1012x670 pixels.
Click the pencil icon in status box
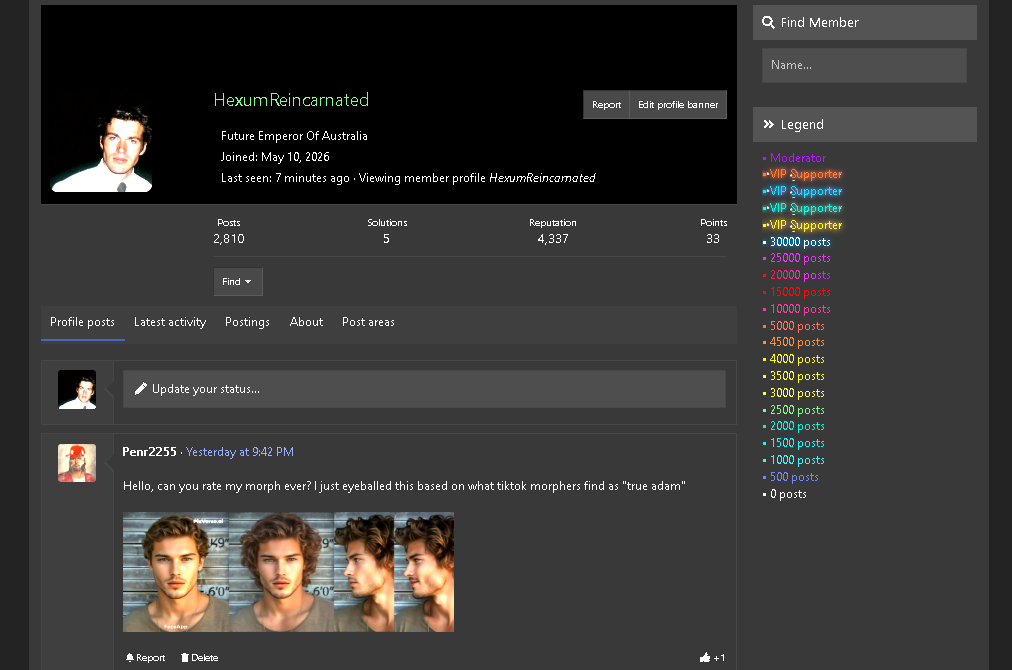[x=141, y=389]
